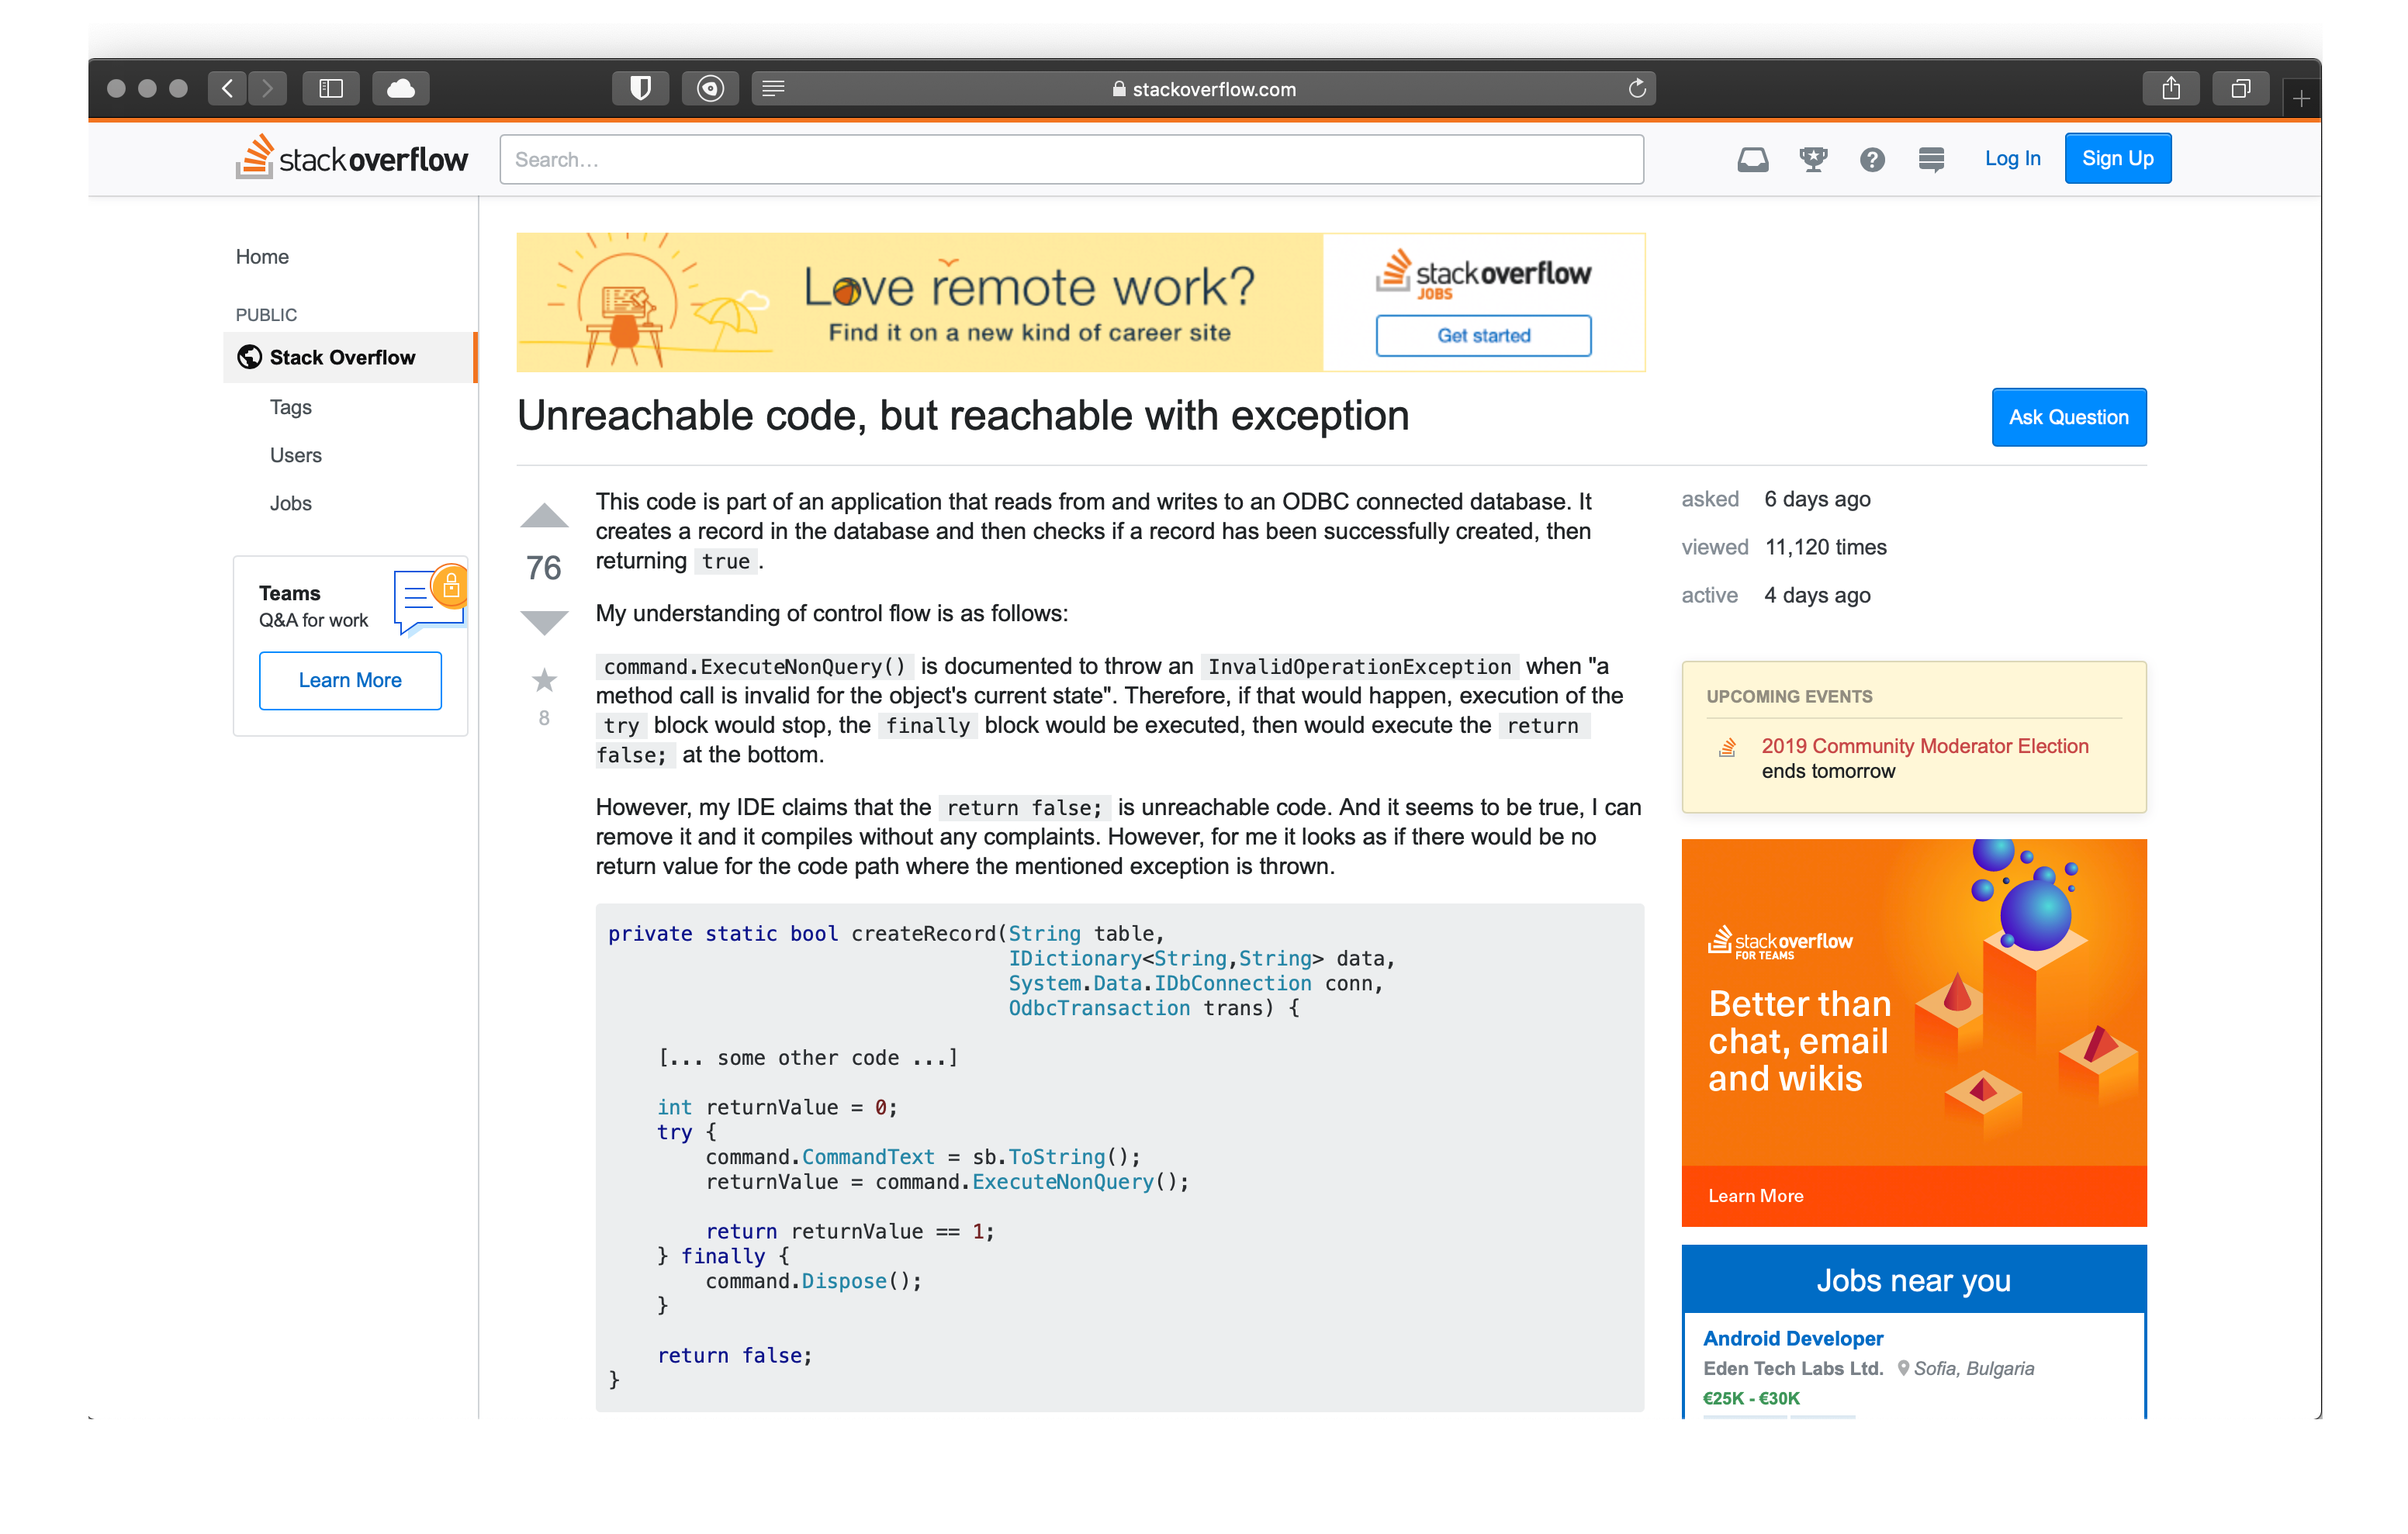The width and height of the screenshot is (2408, 1534).
Task: Open the inbox icon in header
Action: 1752,159
